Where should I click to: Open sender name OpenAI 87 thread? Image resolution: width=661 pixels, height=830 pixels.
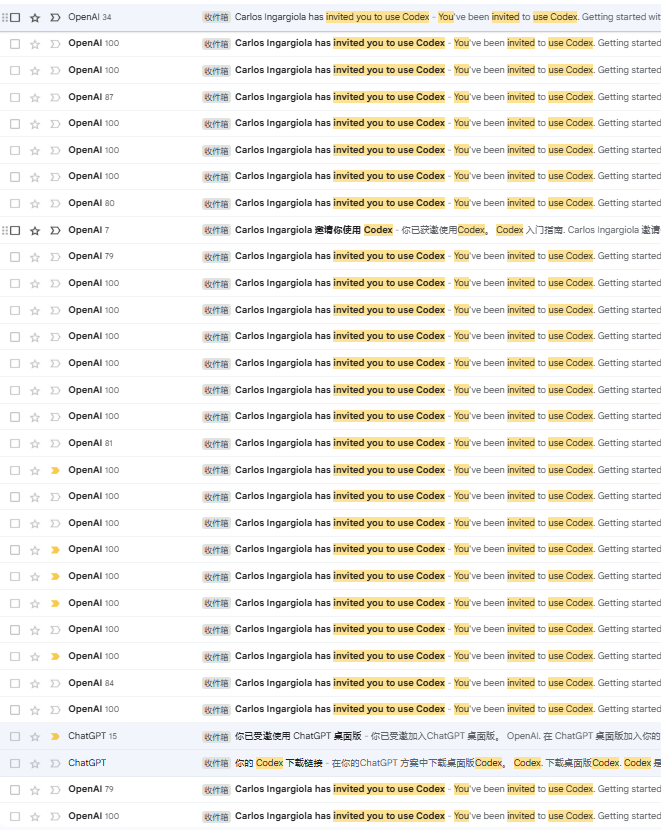coord(85,97)
